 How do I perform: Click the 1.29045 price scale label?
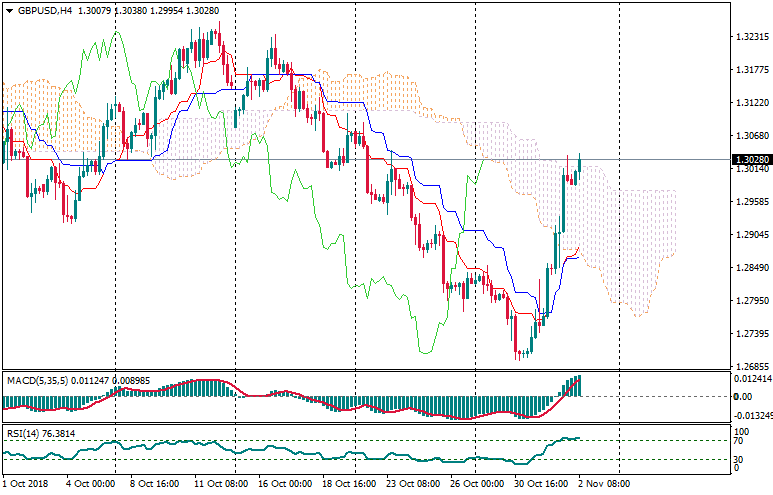point(750,235)
